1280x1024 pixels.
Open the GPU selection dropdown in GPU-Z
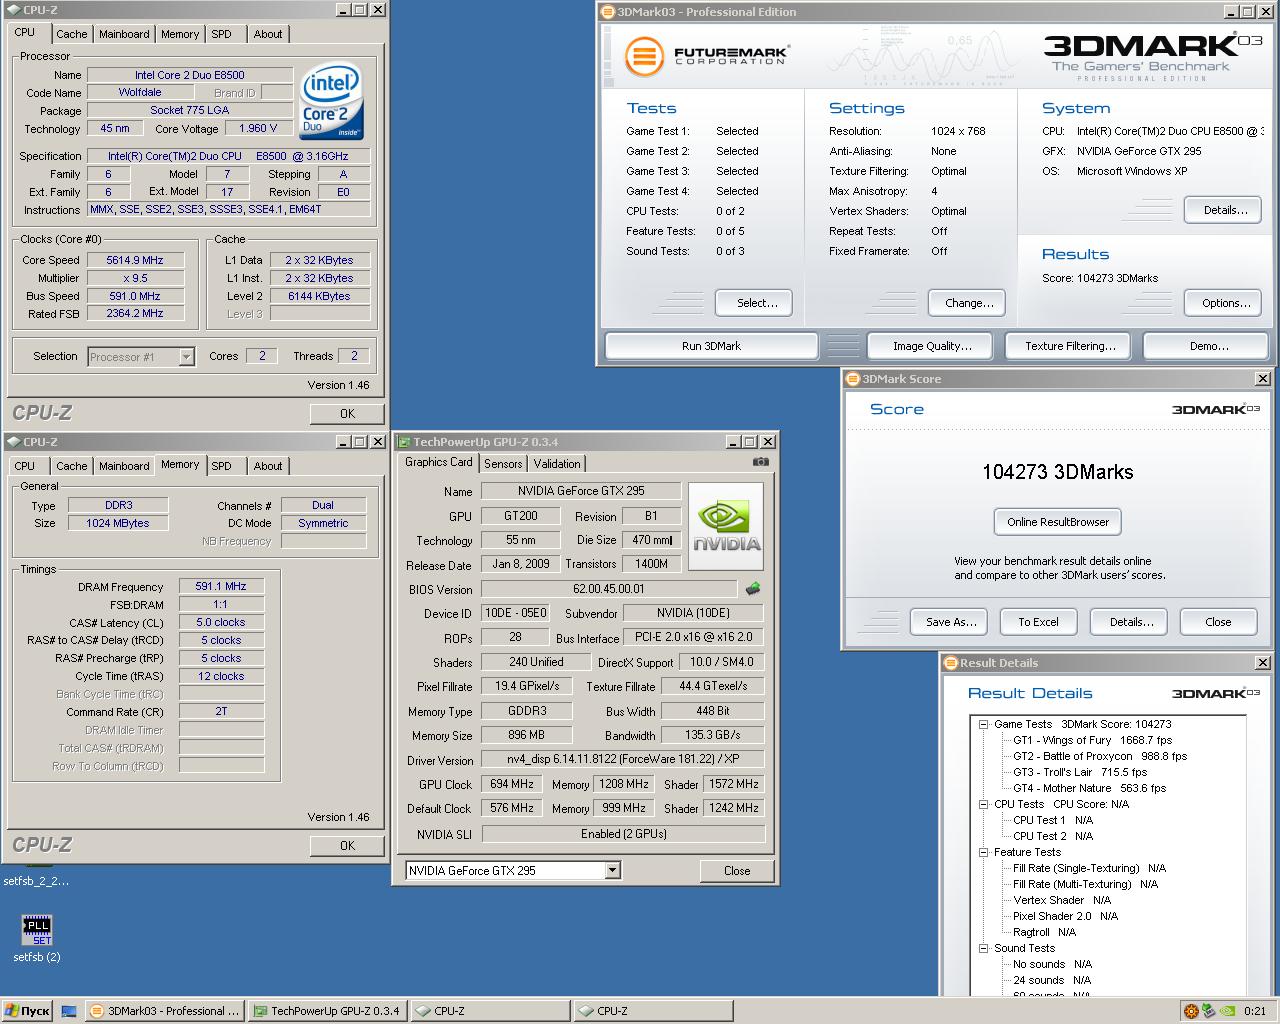(612, 870)
